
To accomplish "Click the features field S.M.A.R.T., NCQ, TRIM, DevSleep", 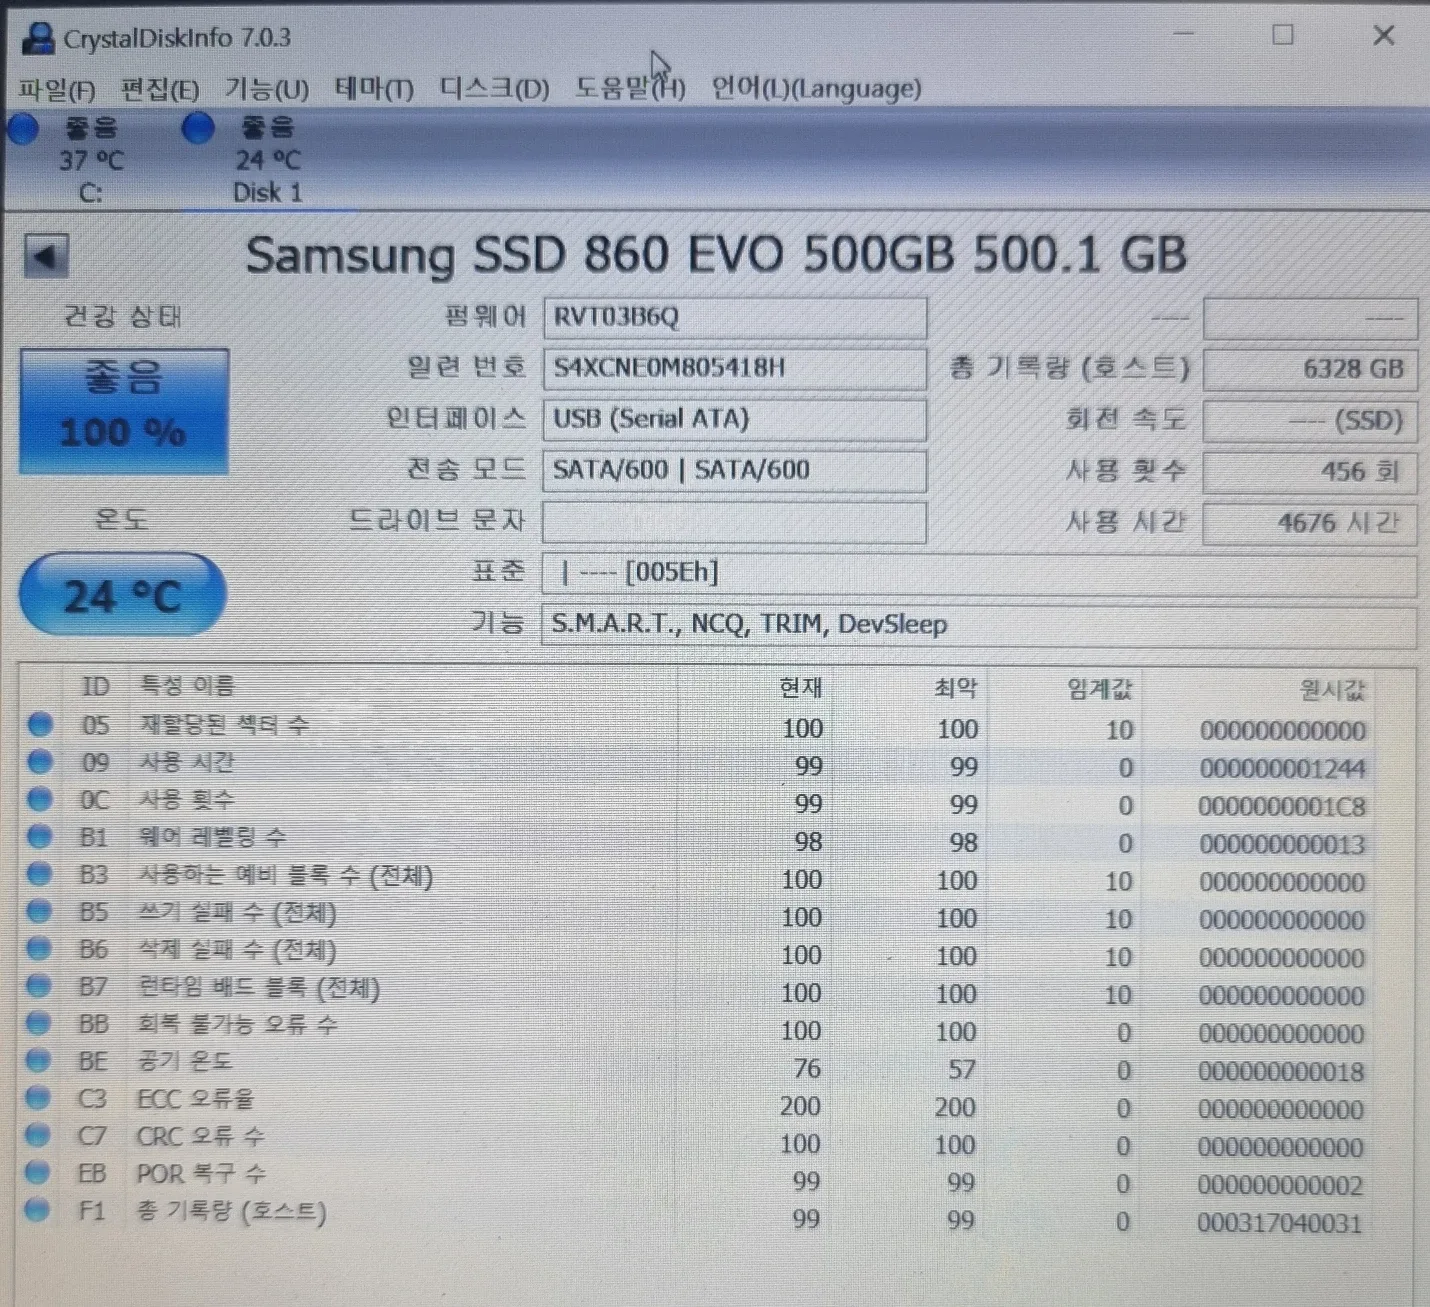I will [979, 625].
